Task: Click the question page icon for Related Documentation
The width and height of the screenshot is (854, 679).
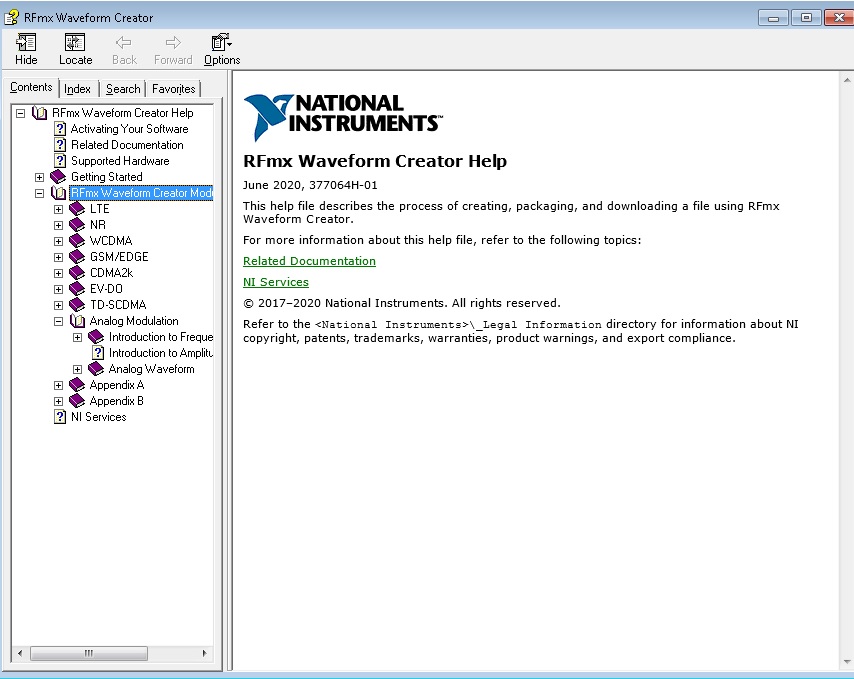Action: [x=60, y=145]
